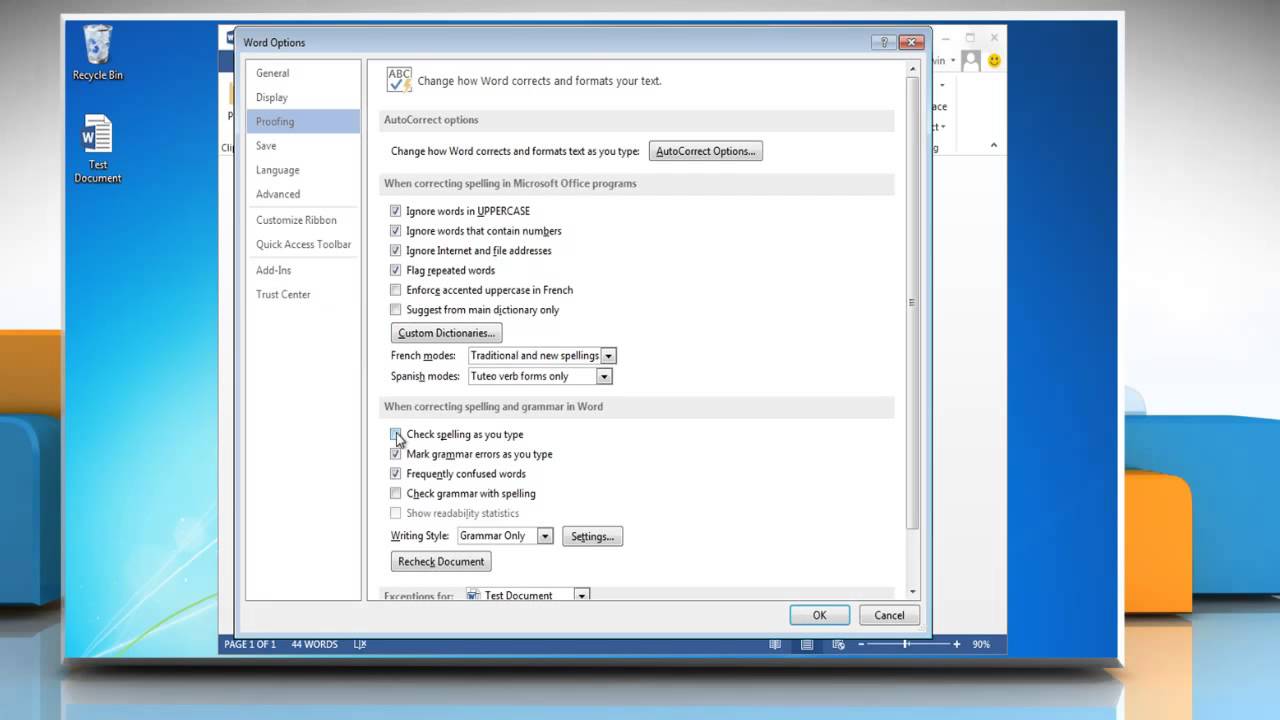
Task: Toggle Frequently confused words checkbox
Action: (396, 474)
